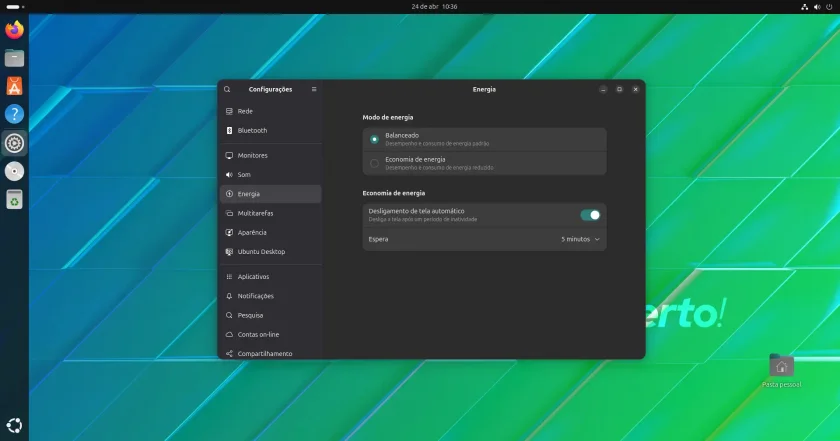The height and width of the screenshot is (441, 840).
Task: Click the volume icon in top bar
Action: [817, 7]
